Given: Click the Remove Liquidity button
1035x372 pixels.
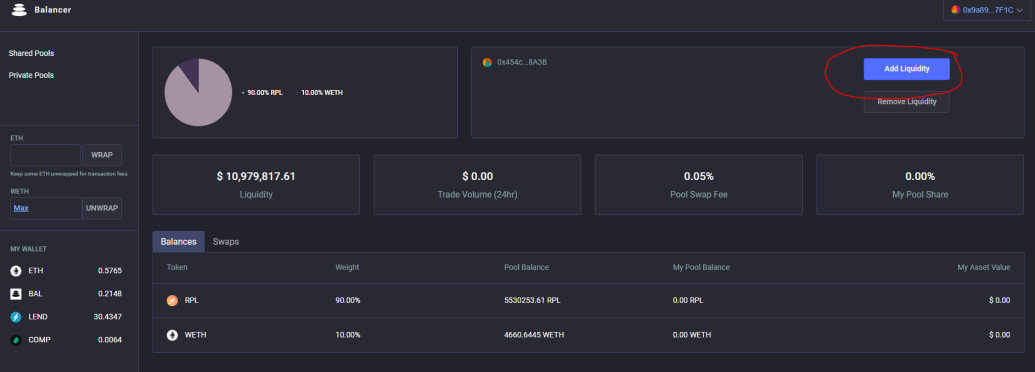Looking at the screenshot, I should 906,102.
